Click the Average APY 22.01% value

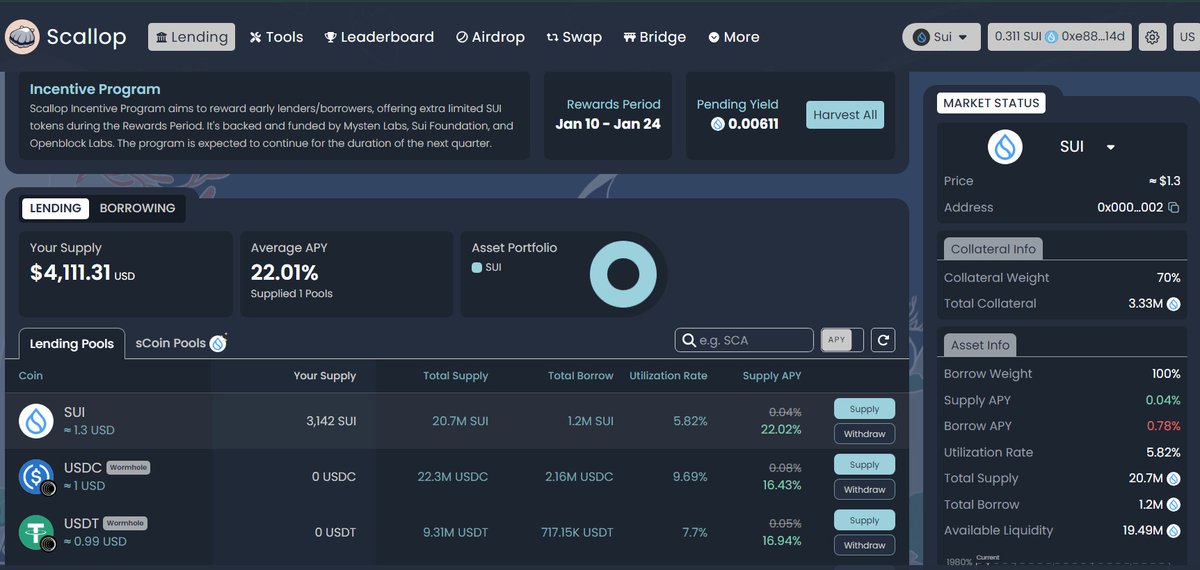point(285,272)
